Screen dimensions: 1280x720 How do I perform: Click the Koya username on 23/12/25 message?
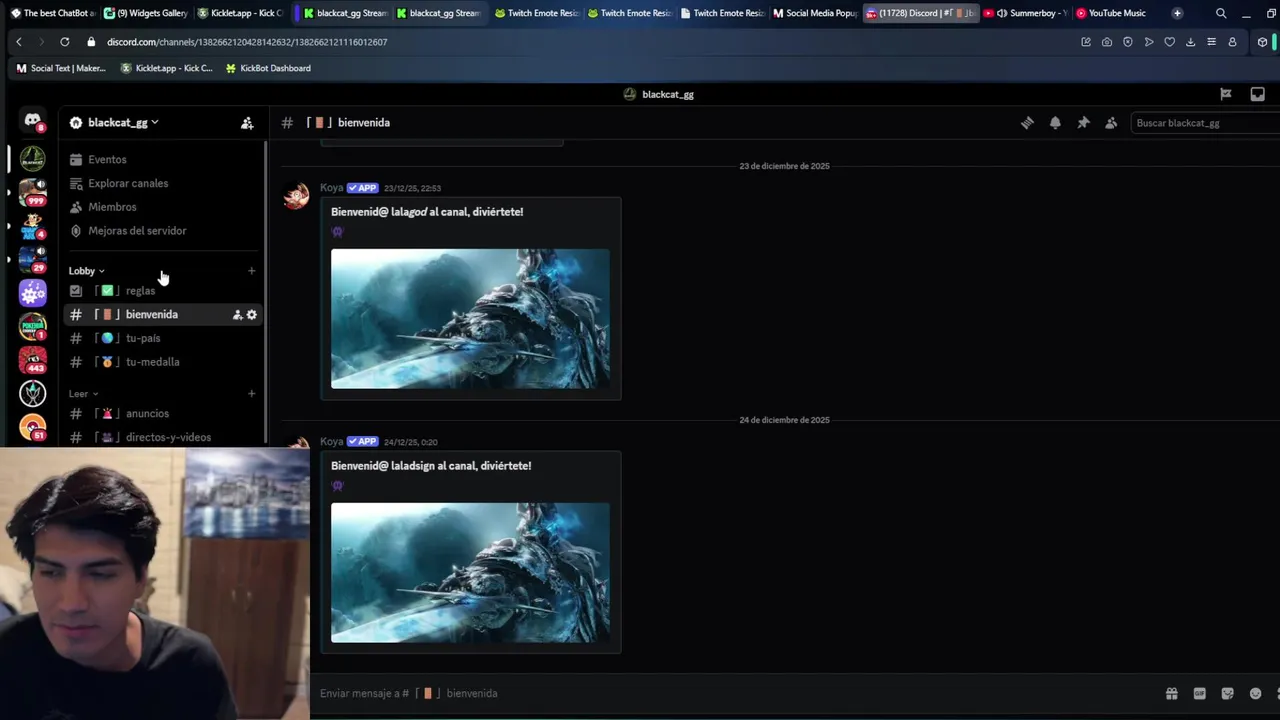click(331, 188)
